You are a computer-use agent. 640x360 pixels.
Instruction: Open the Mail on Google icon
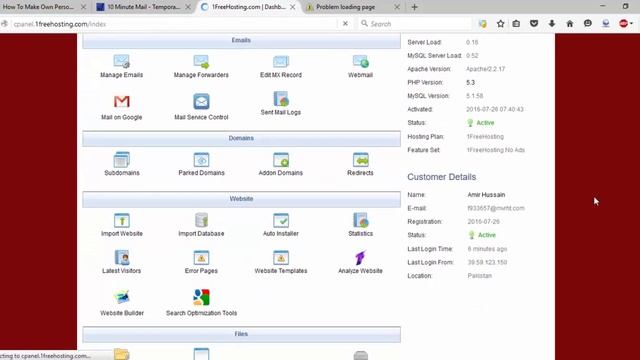[122, 101]
